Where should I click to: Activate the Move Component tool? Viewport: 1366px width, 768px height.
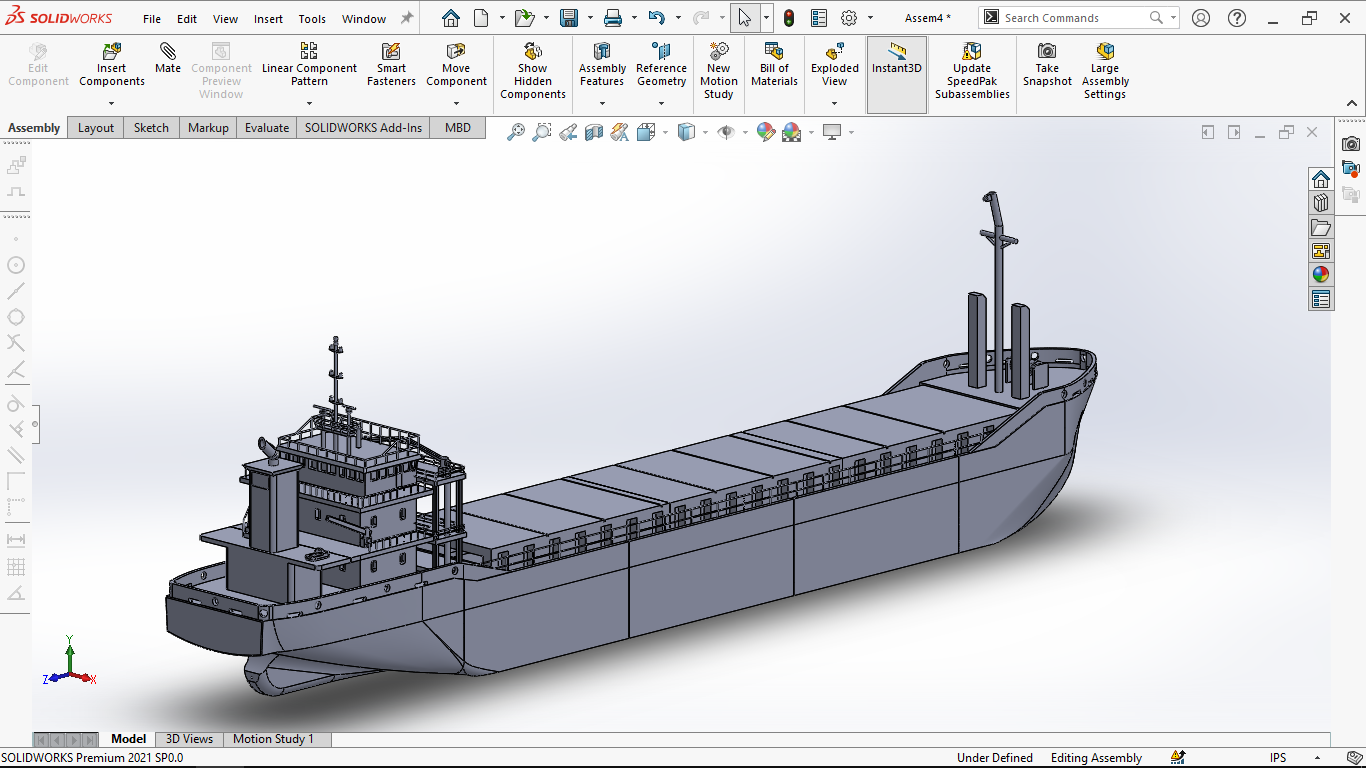[456, 64]
